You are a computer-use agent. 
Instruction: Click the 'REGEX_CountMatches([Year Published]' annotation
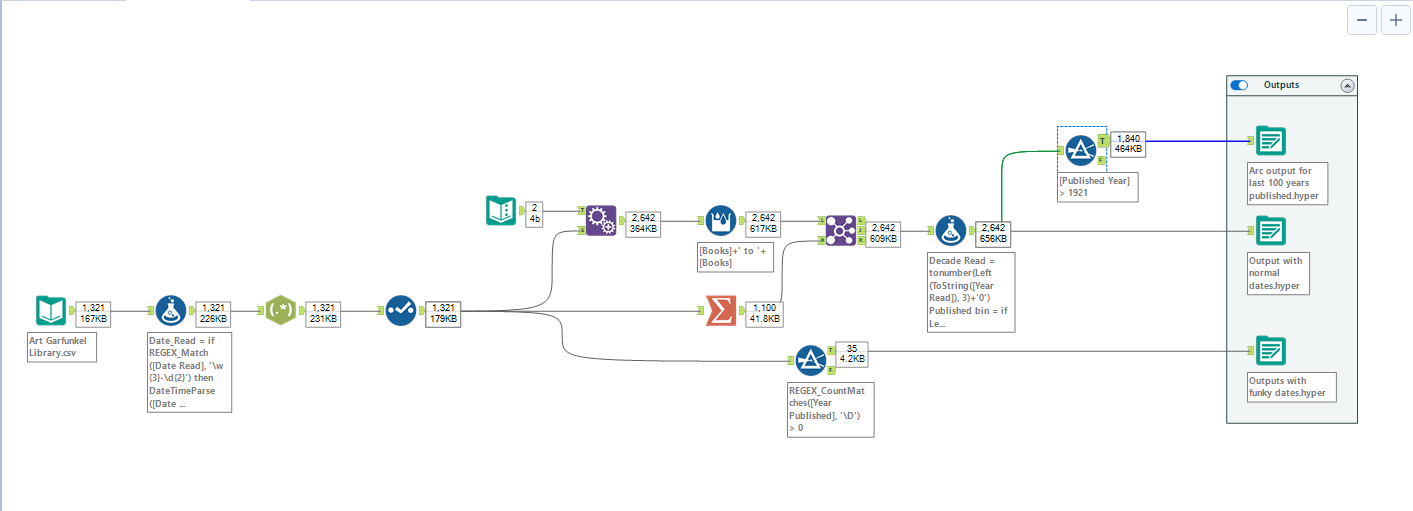(831, 408)
